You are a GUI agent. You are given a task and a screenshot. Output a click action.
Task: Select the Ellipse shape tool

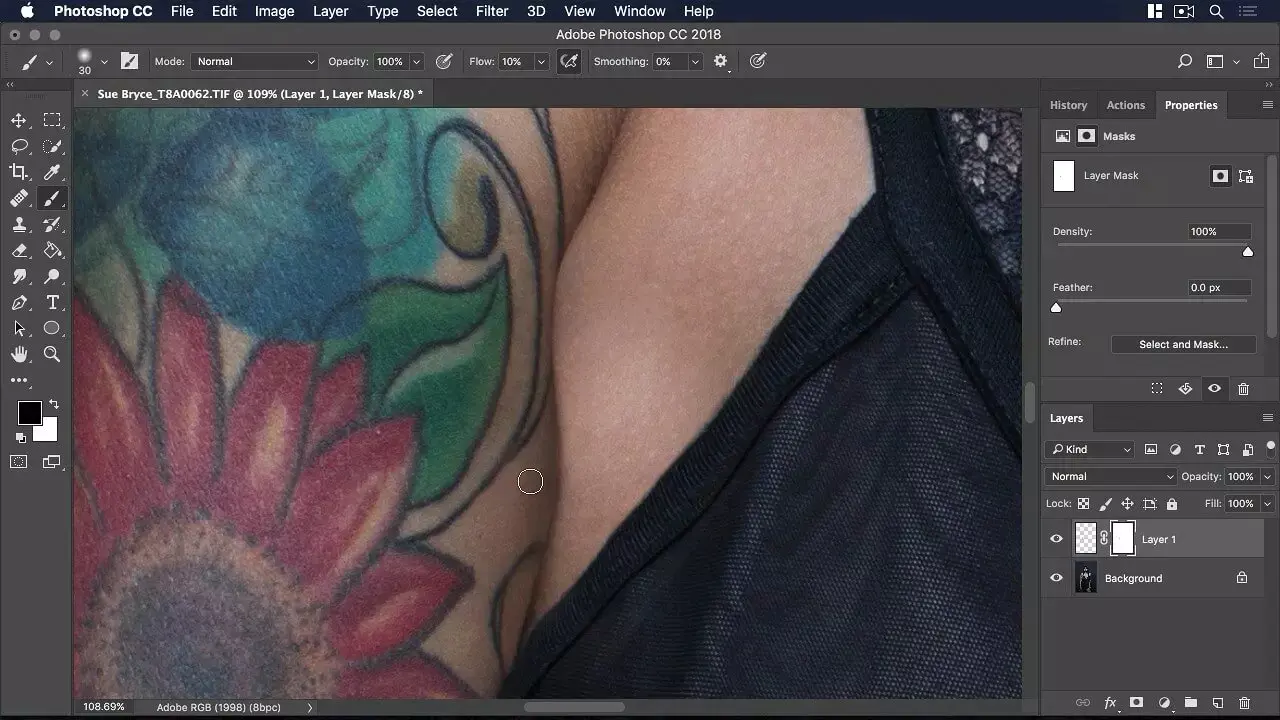pyautogui.click(x=52, y=328)
